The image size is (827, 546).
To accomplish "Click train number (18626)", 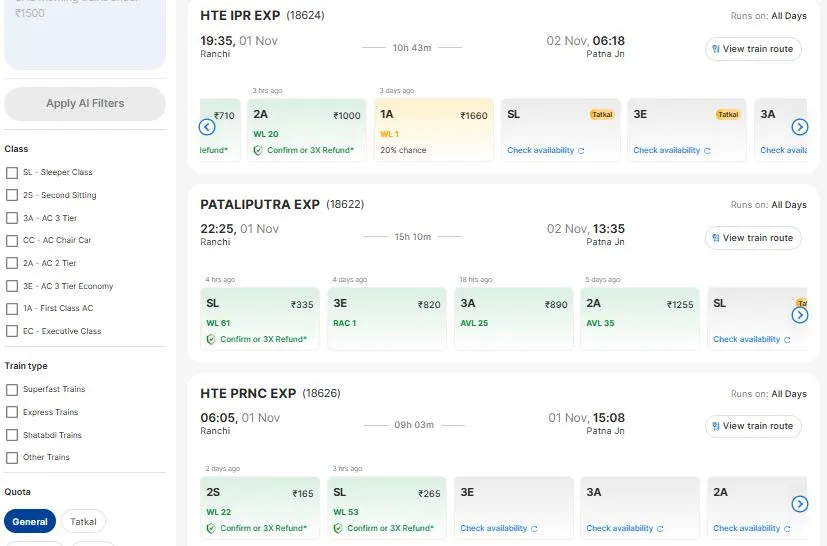I will 321,394.
